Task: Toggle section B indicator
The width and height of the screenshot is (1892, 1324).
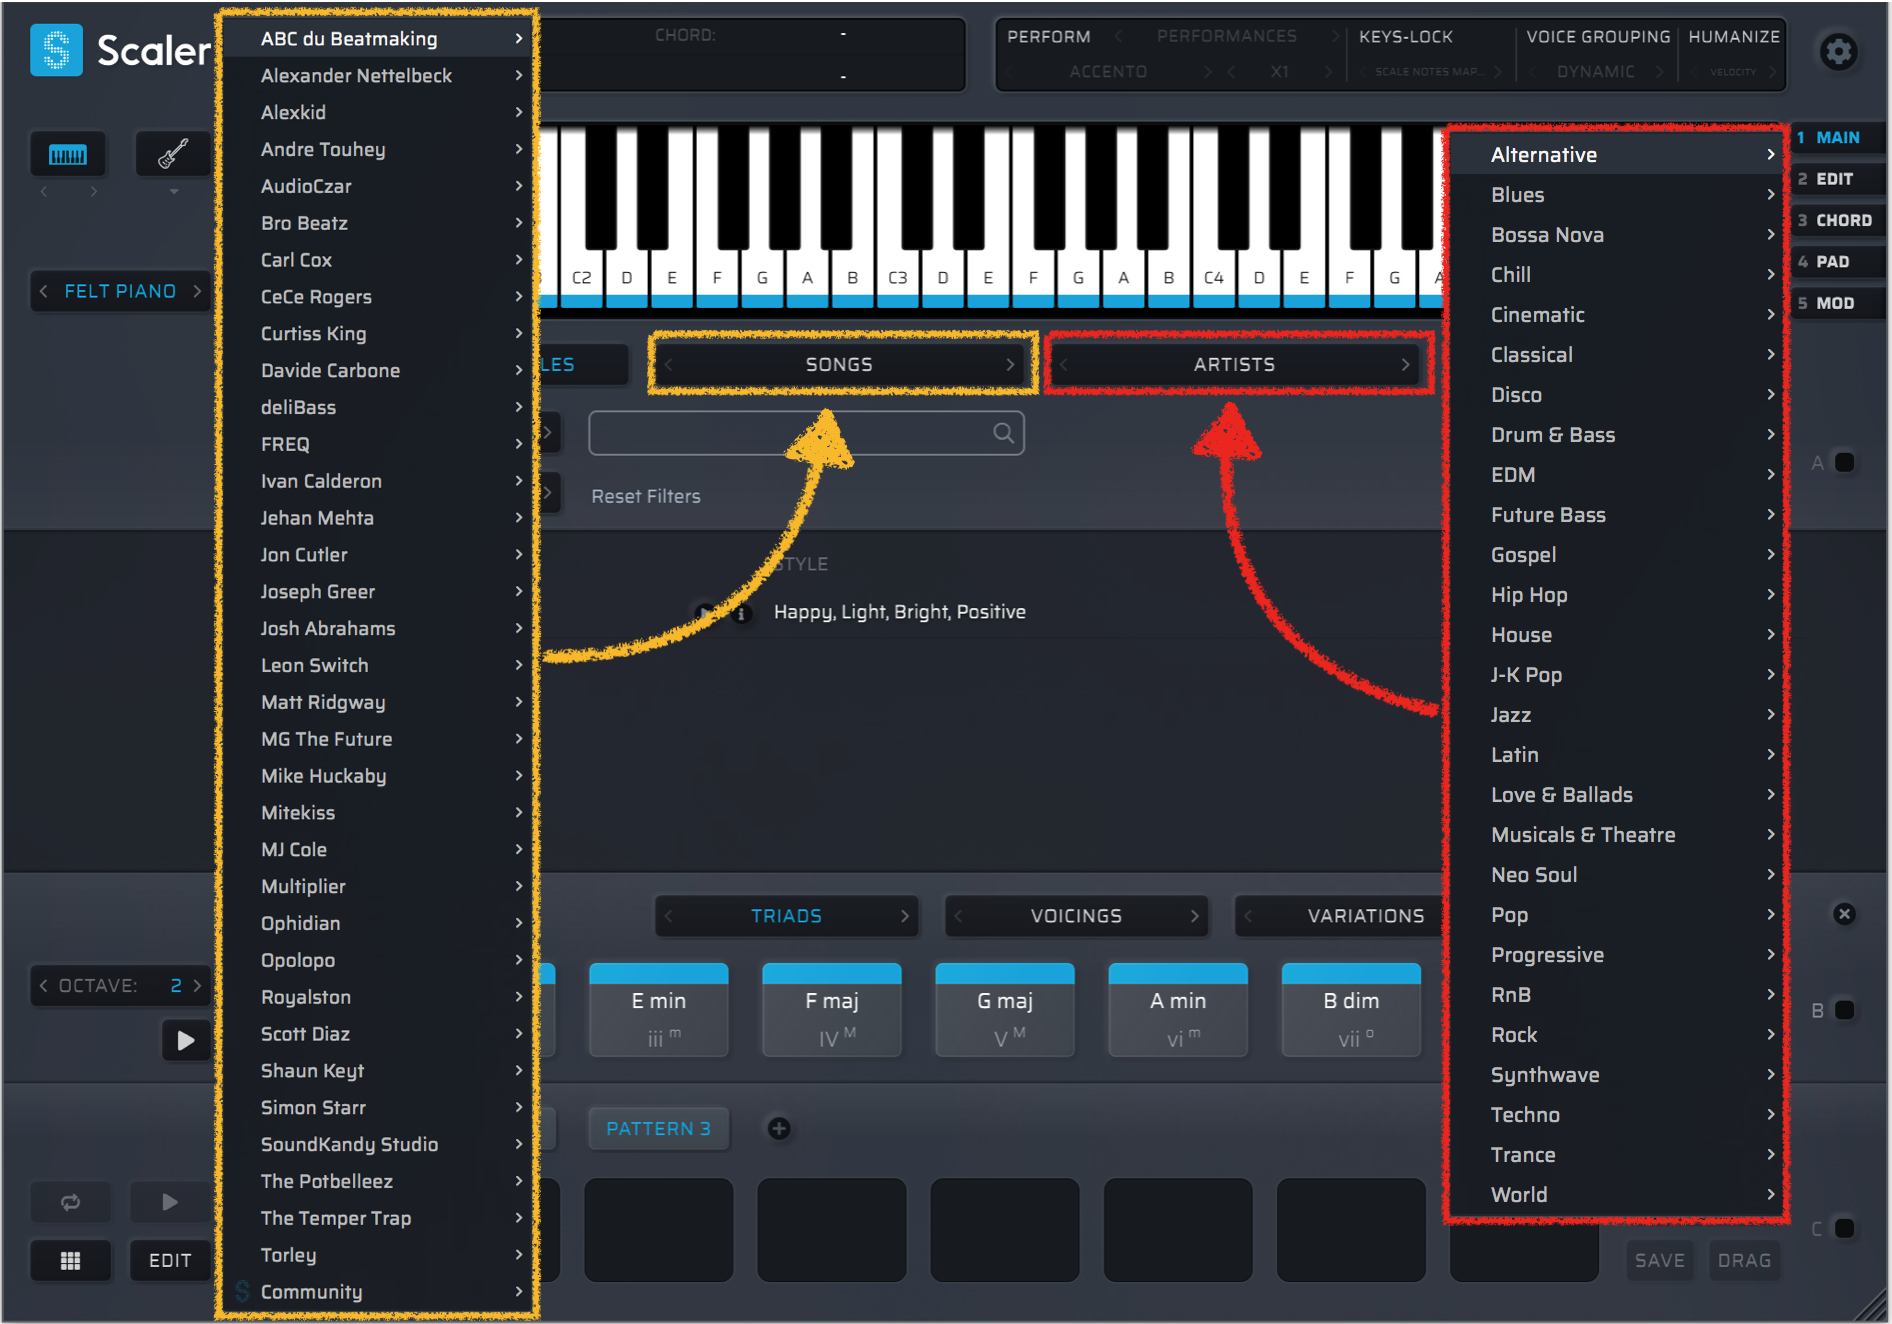Action: (x=1845, y=1010)
